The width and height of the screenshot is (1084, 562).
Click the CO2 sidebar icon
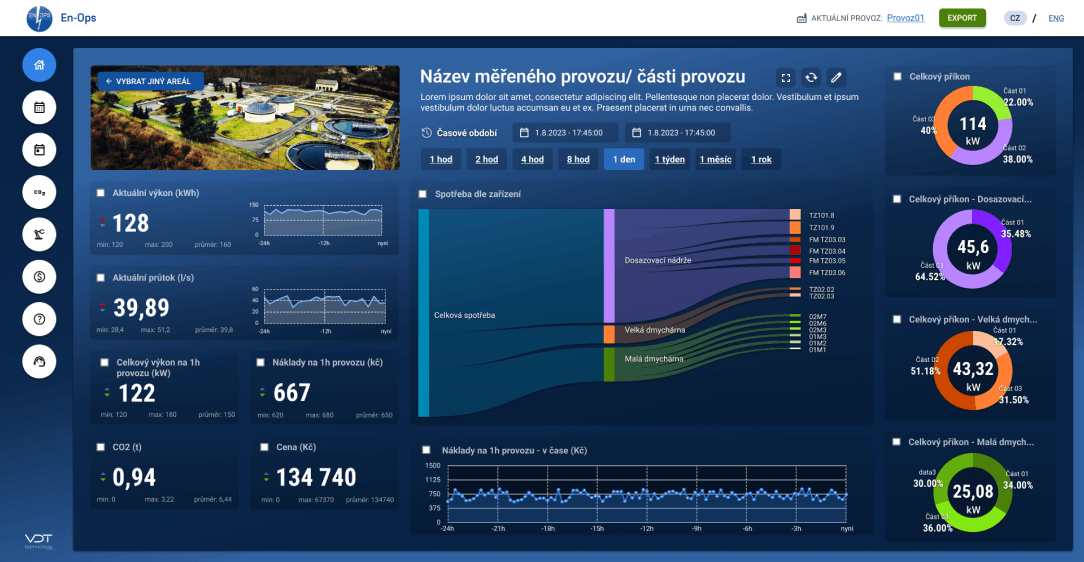[x=39, y=192]
